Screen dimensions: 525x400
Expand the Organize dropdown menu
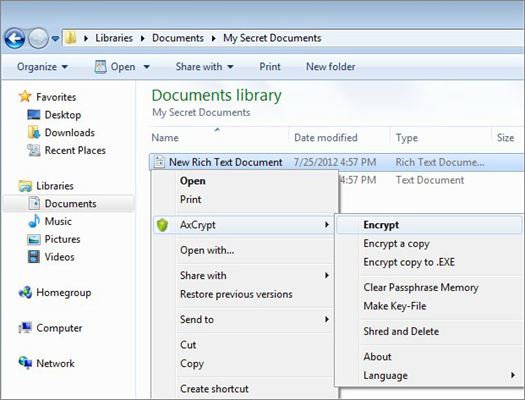[x=42, y=67]
